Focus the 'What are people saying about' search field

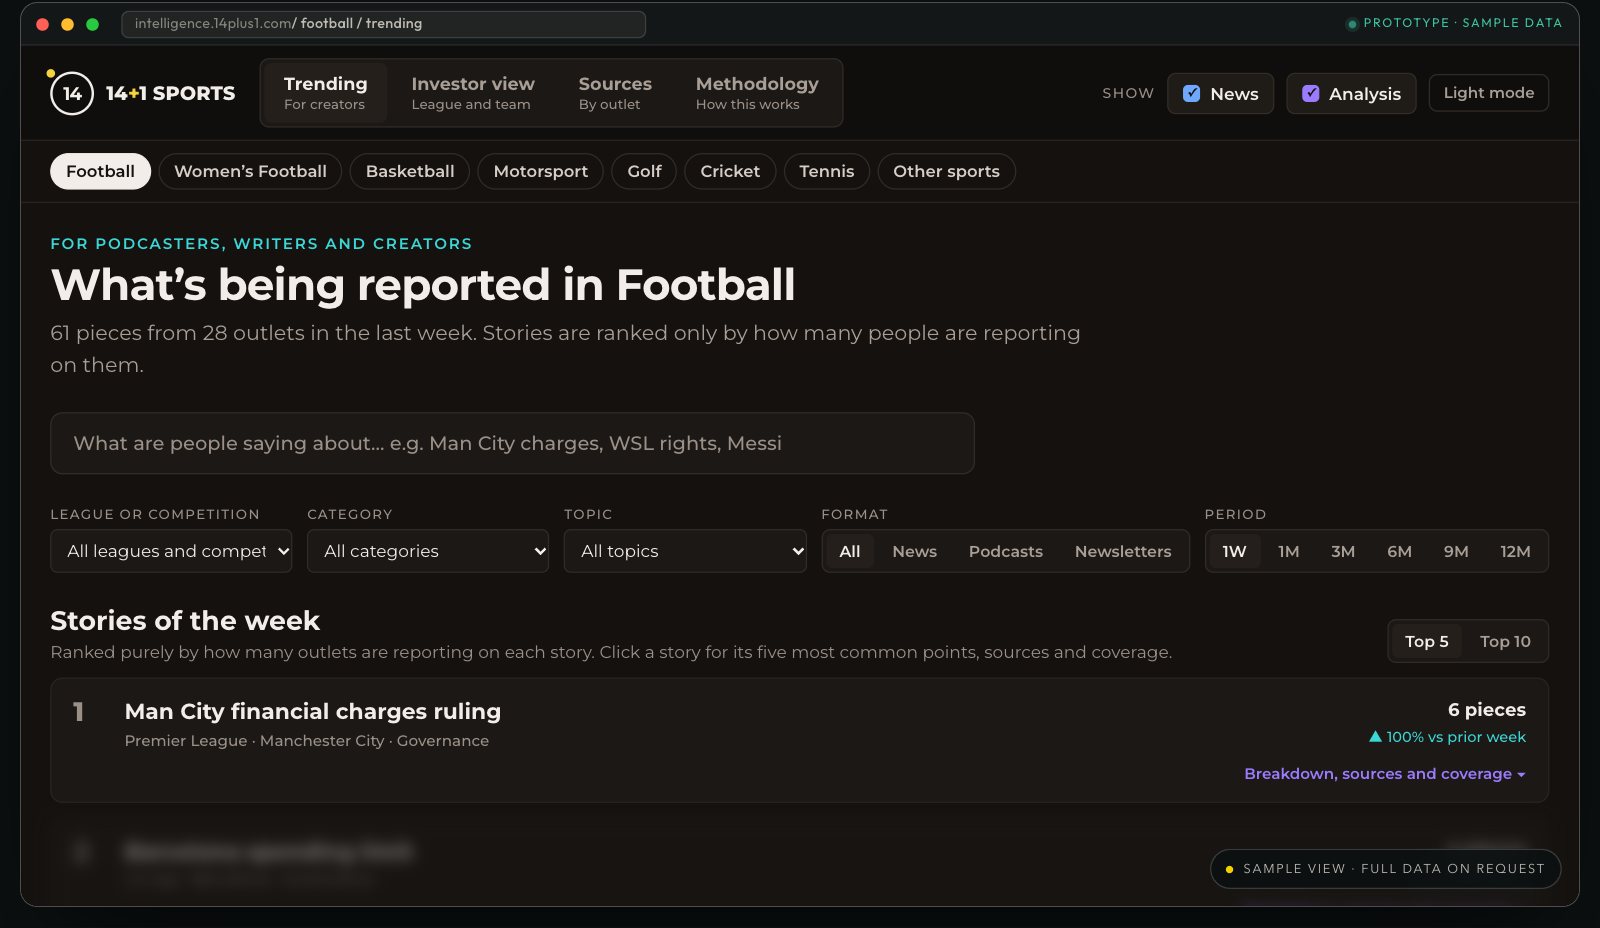tap(512, 443)
